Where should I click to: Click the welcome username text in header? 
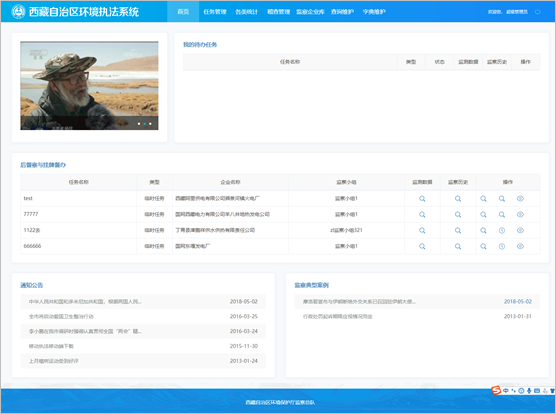pyautogui.click(x=508, y=12)
